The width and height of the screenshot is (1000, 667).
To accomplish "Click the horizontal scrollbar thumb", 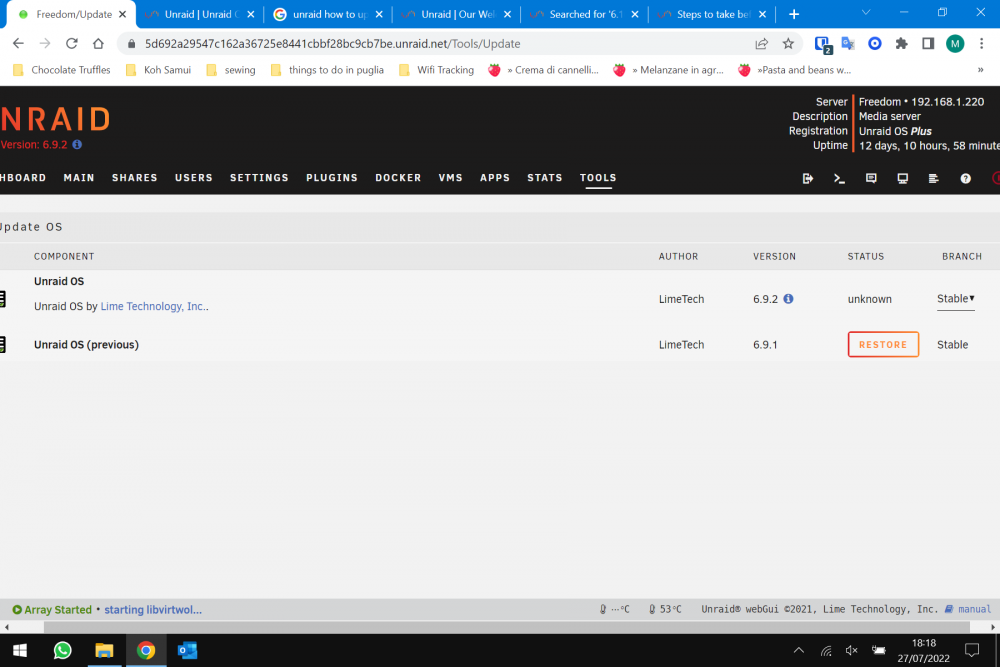I will point(506,627).
